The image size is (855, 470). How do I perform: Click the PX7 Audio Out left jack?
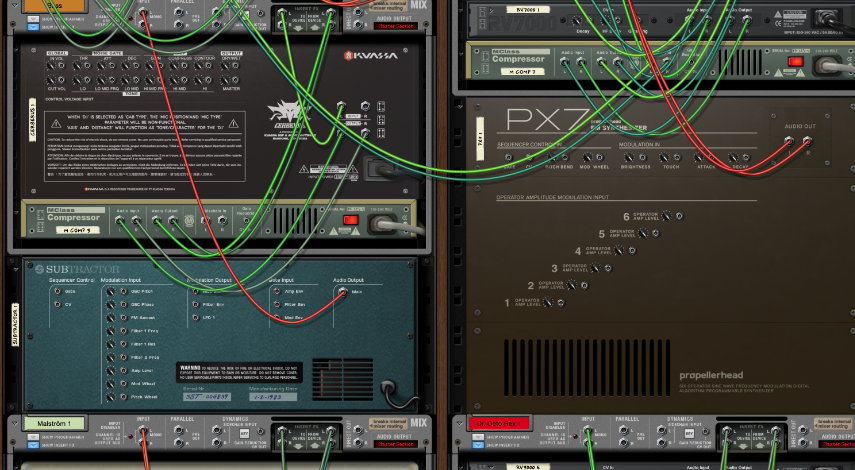tap(789, 141)
